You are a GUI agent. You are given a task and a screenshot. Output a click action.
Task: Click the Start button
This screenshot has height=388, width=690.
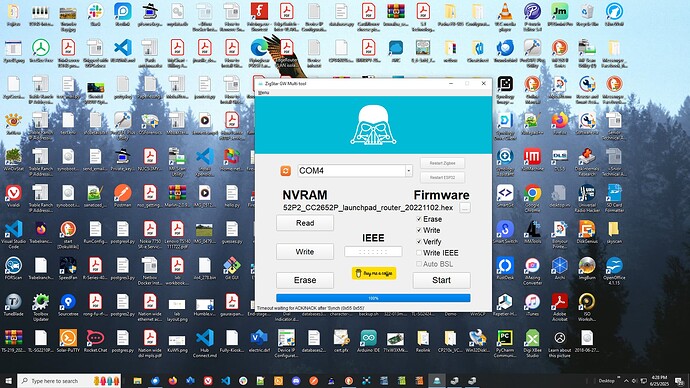(x=441, y=280)
